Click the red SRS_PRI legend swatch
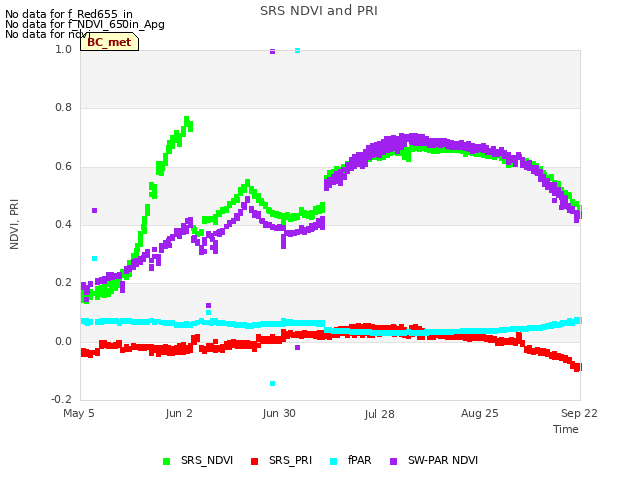The width and height of the screenshot is (640, 480). click(x=255, y=462)
